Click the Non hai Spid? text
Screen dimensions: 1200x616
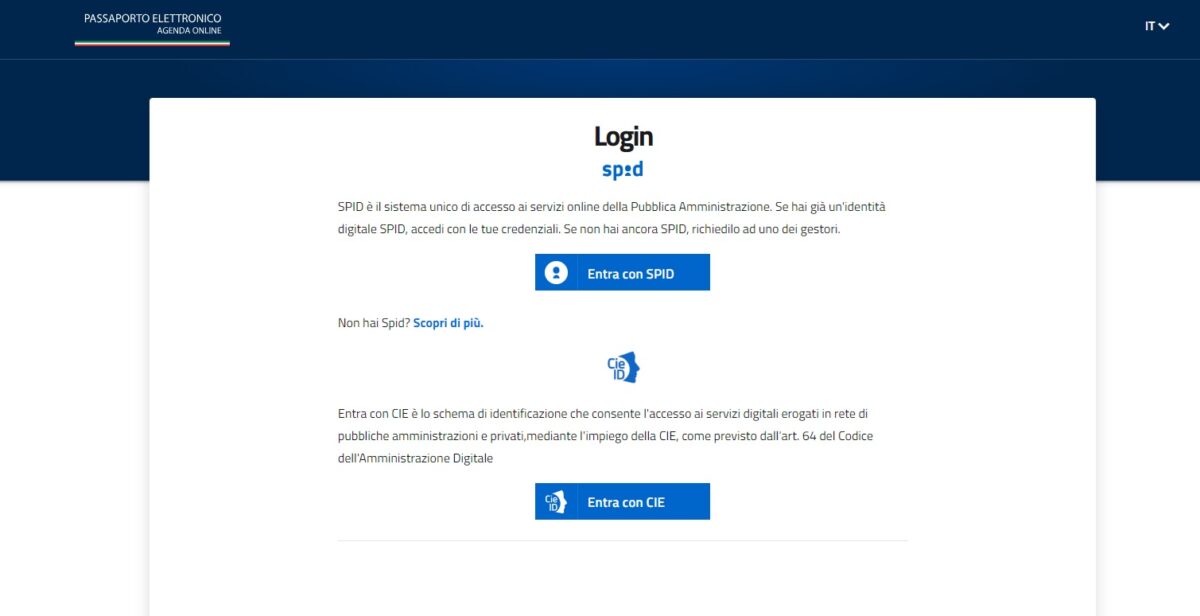click(374, 323)
